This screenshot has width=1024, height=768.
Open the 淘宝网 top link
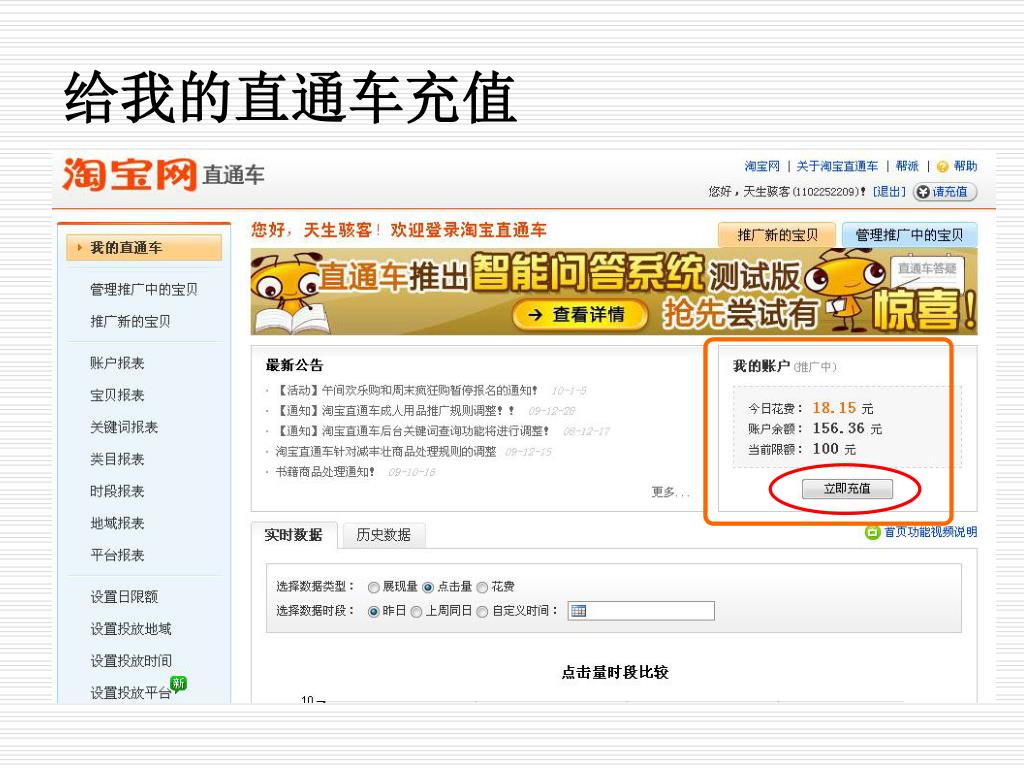(762, 167)
